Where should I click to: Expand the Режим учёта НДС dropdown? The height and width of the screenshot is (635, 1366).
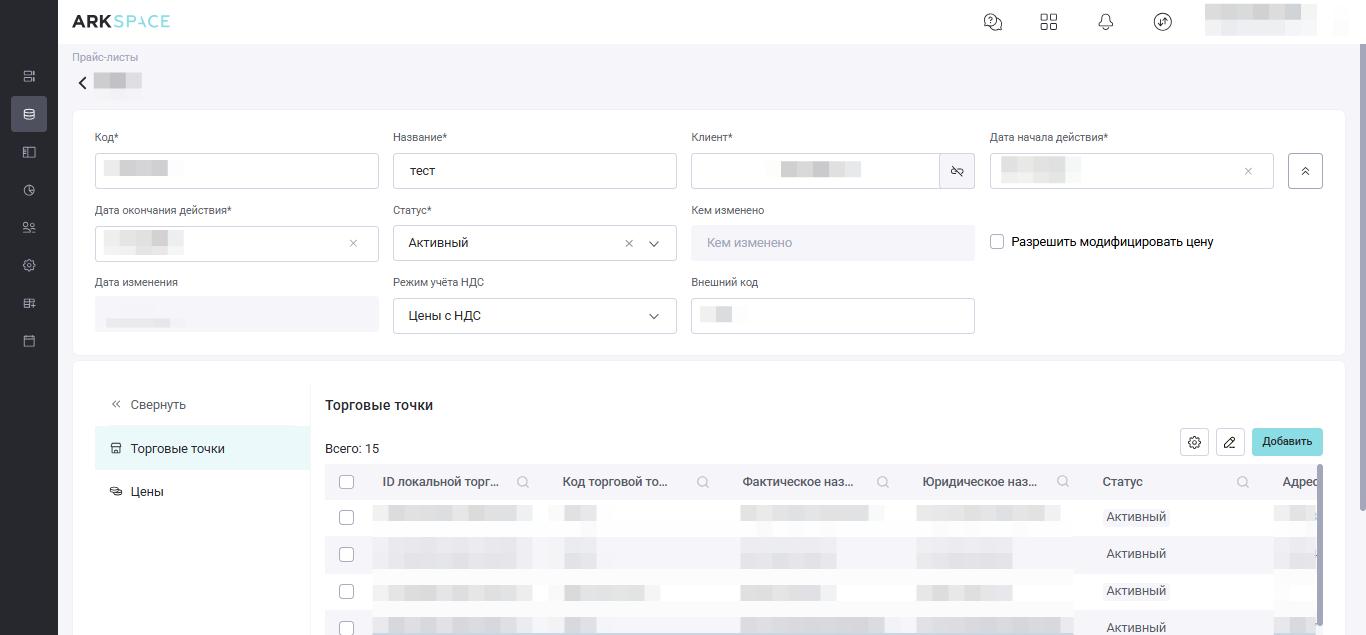point(534,316)
